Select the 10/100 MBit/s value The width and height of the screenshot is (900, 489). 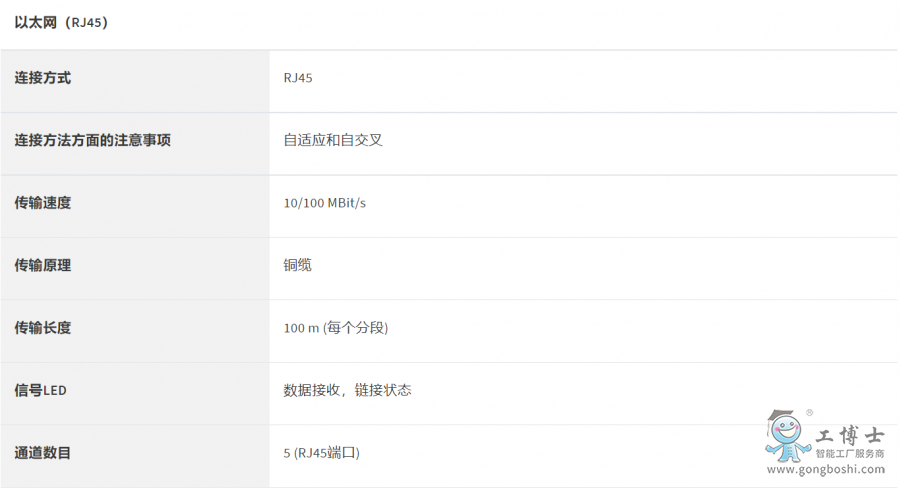(324, 203)
